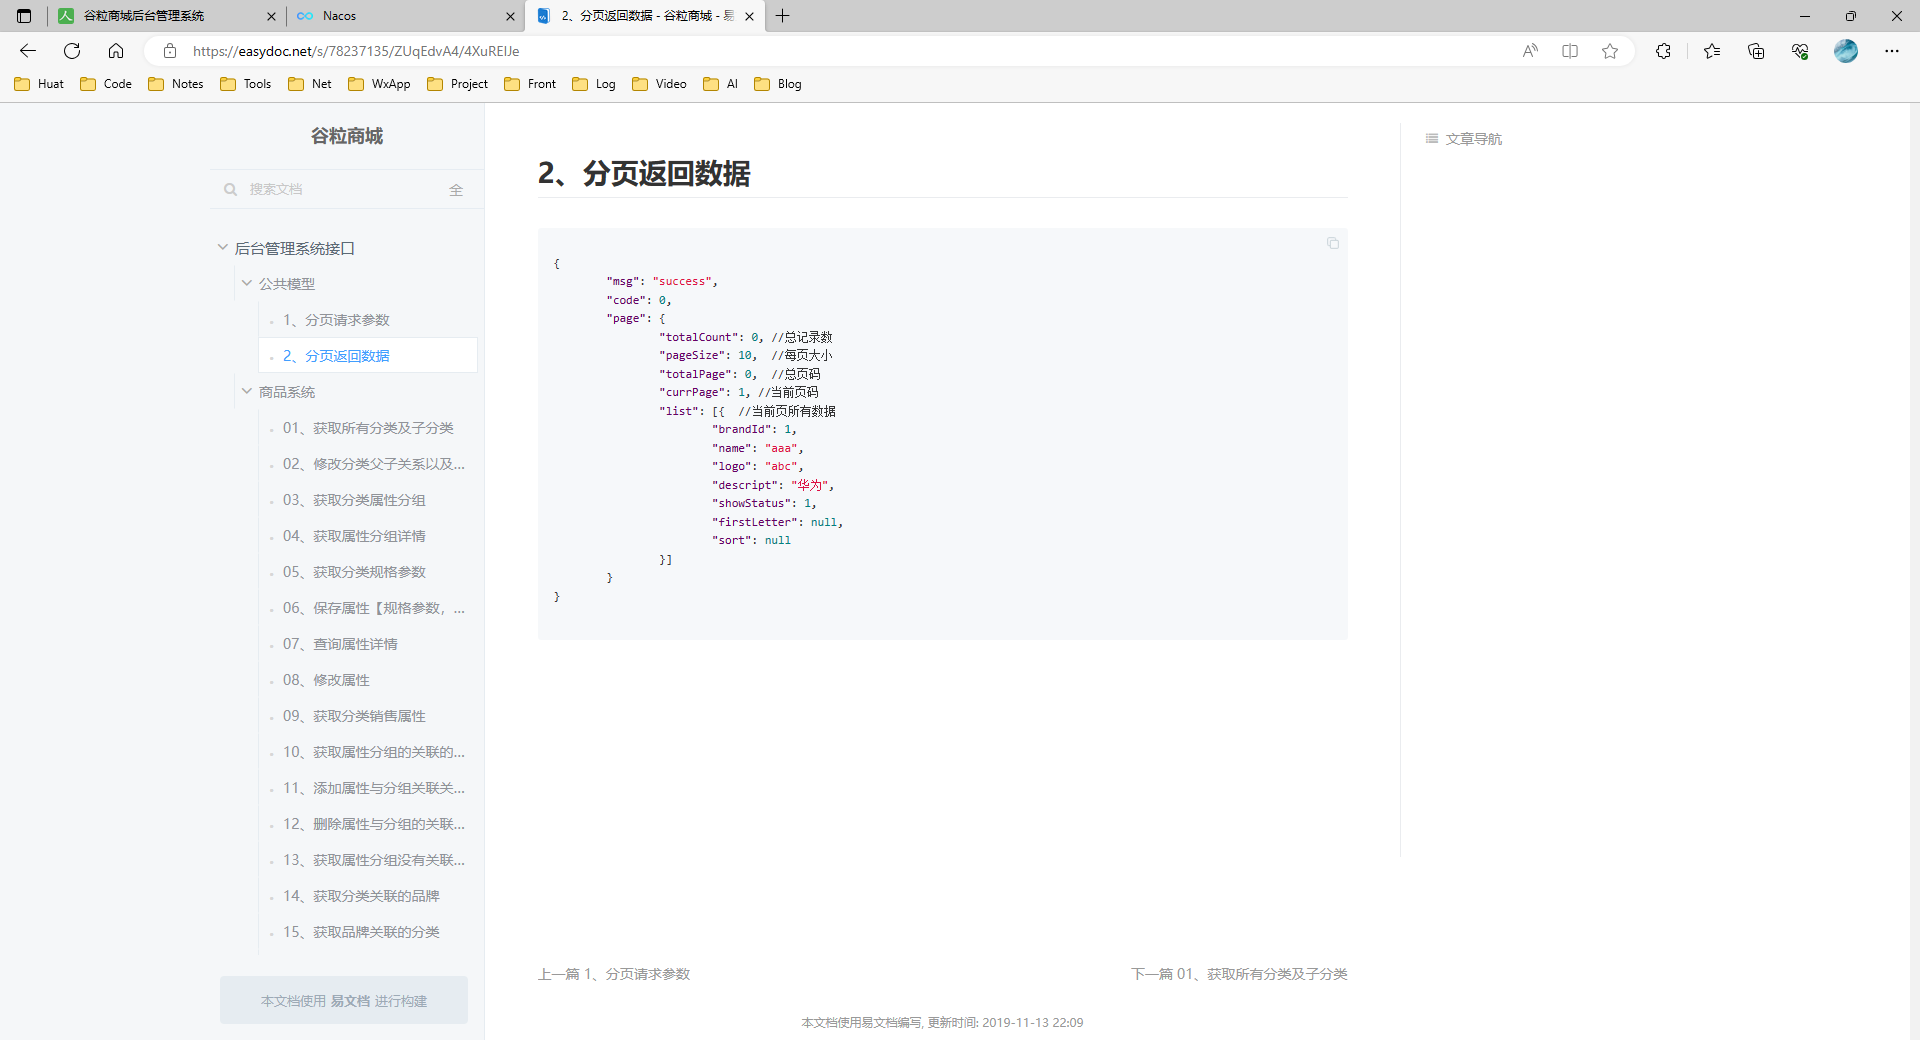The image size is (1920, 1040).
Task: Open the read aloud feature
Action: click(1529, 51)
